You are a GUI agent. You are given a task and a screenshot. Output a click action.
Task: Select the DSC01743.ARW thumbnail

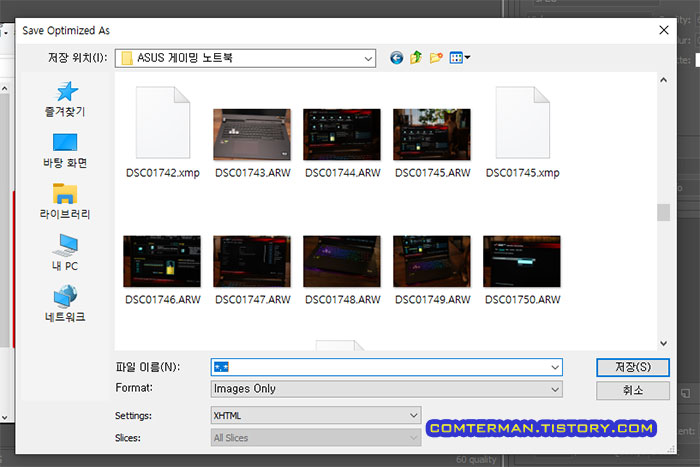pos(252,134)
